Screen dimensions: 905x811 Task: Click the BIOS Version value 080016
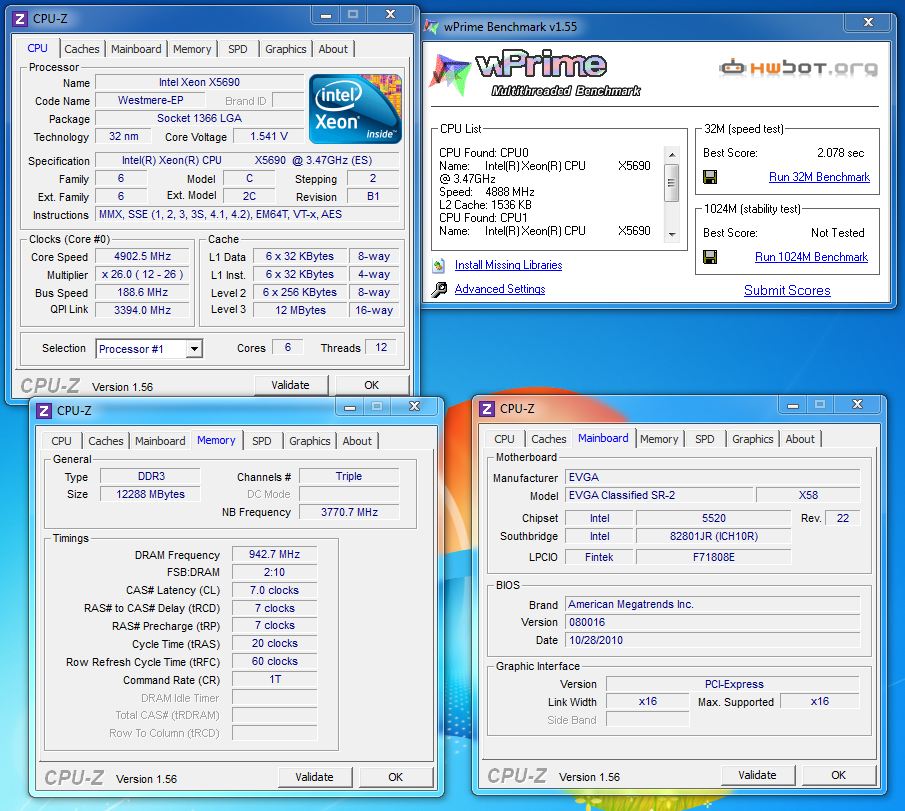click(x=712, y=622)
